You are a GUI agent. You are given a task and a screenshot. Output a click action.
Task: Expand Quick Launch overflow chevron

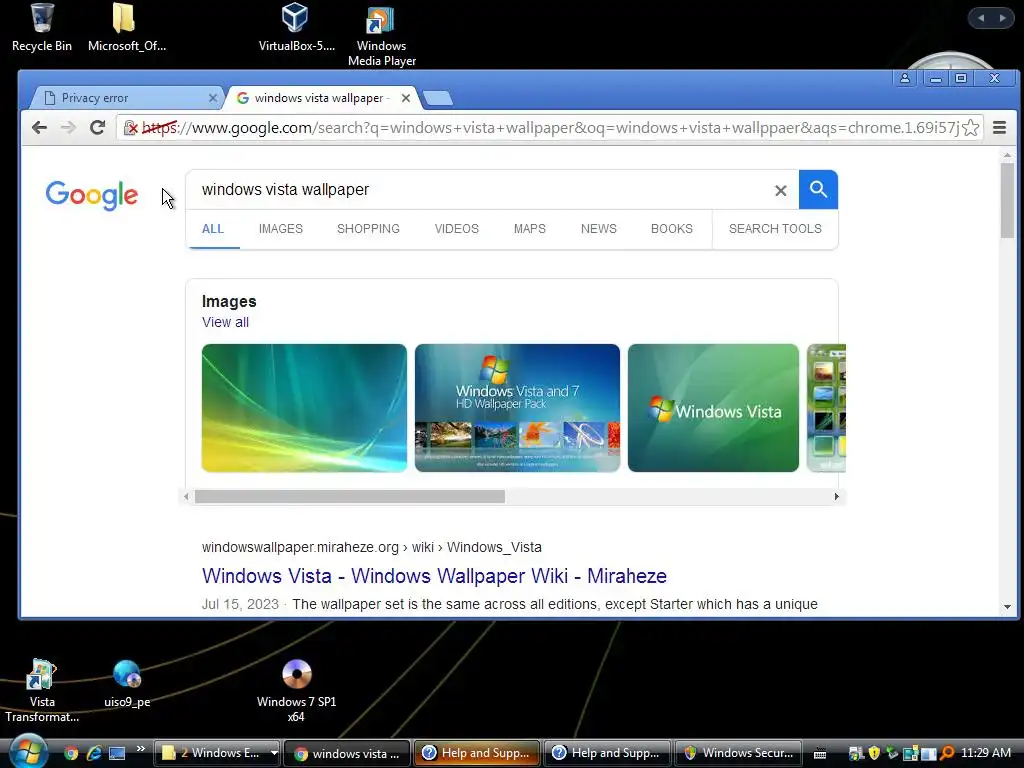click(x=140, y=749)
